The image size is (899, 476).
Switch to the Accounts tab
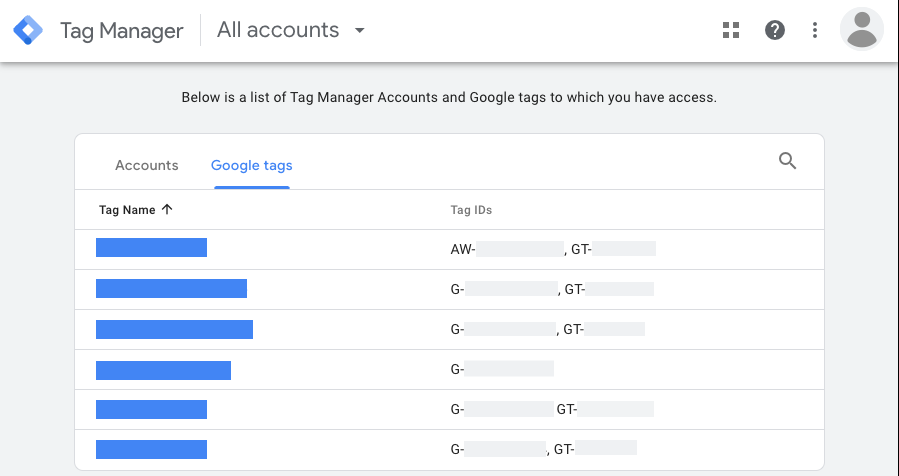(147, 165)
